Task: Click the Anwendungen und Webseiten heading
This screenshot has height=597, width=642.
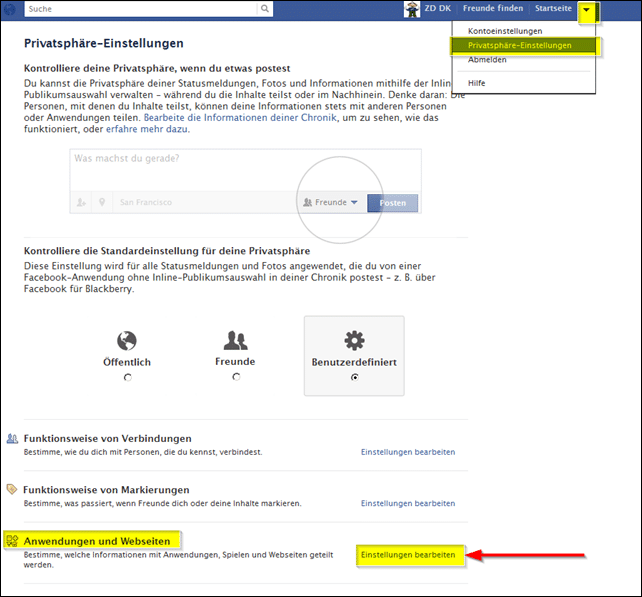Action: pyautogui.click(x=97, y=541)
